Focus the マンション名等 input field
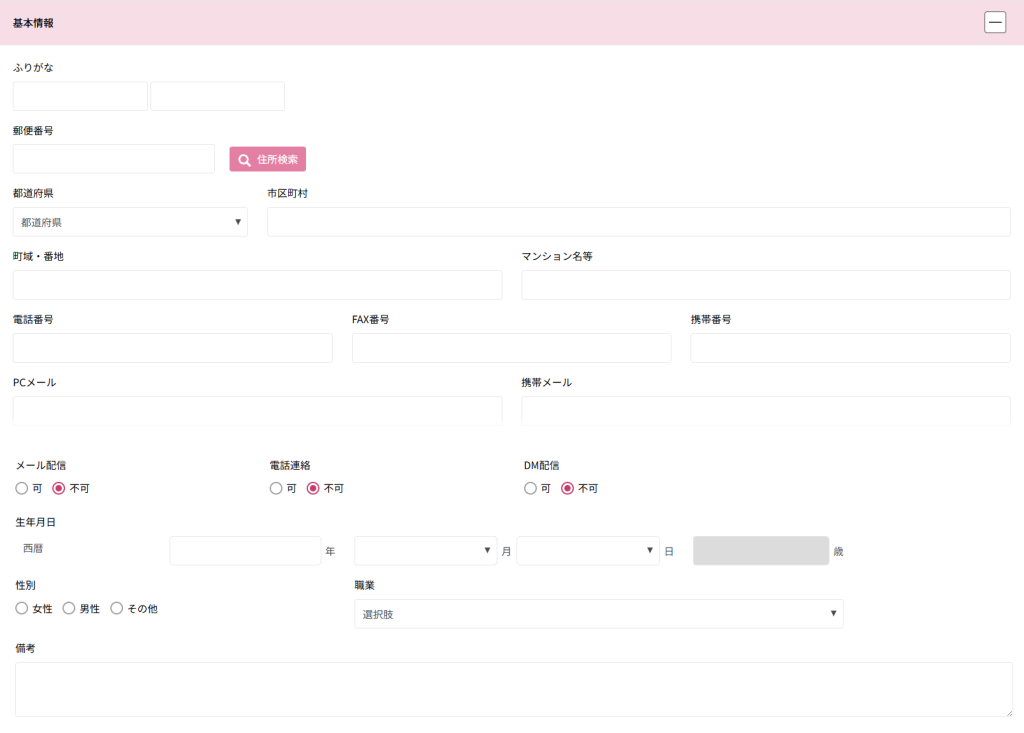 [765, 285]
